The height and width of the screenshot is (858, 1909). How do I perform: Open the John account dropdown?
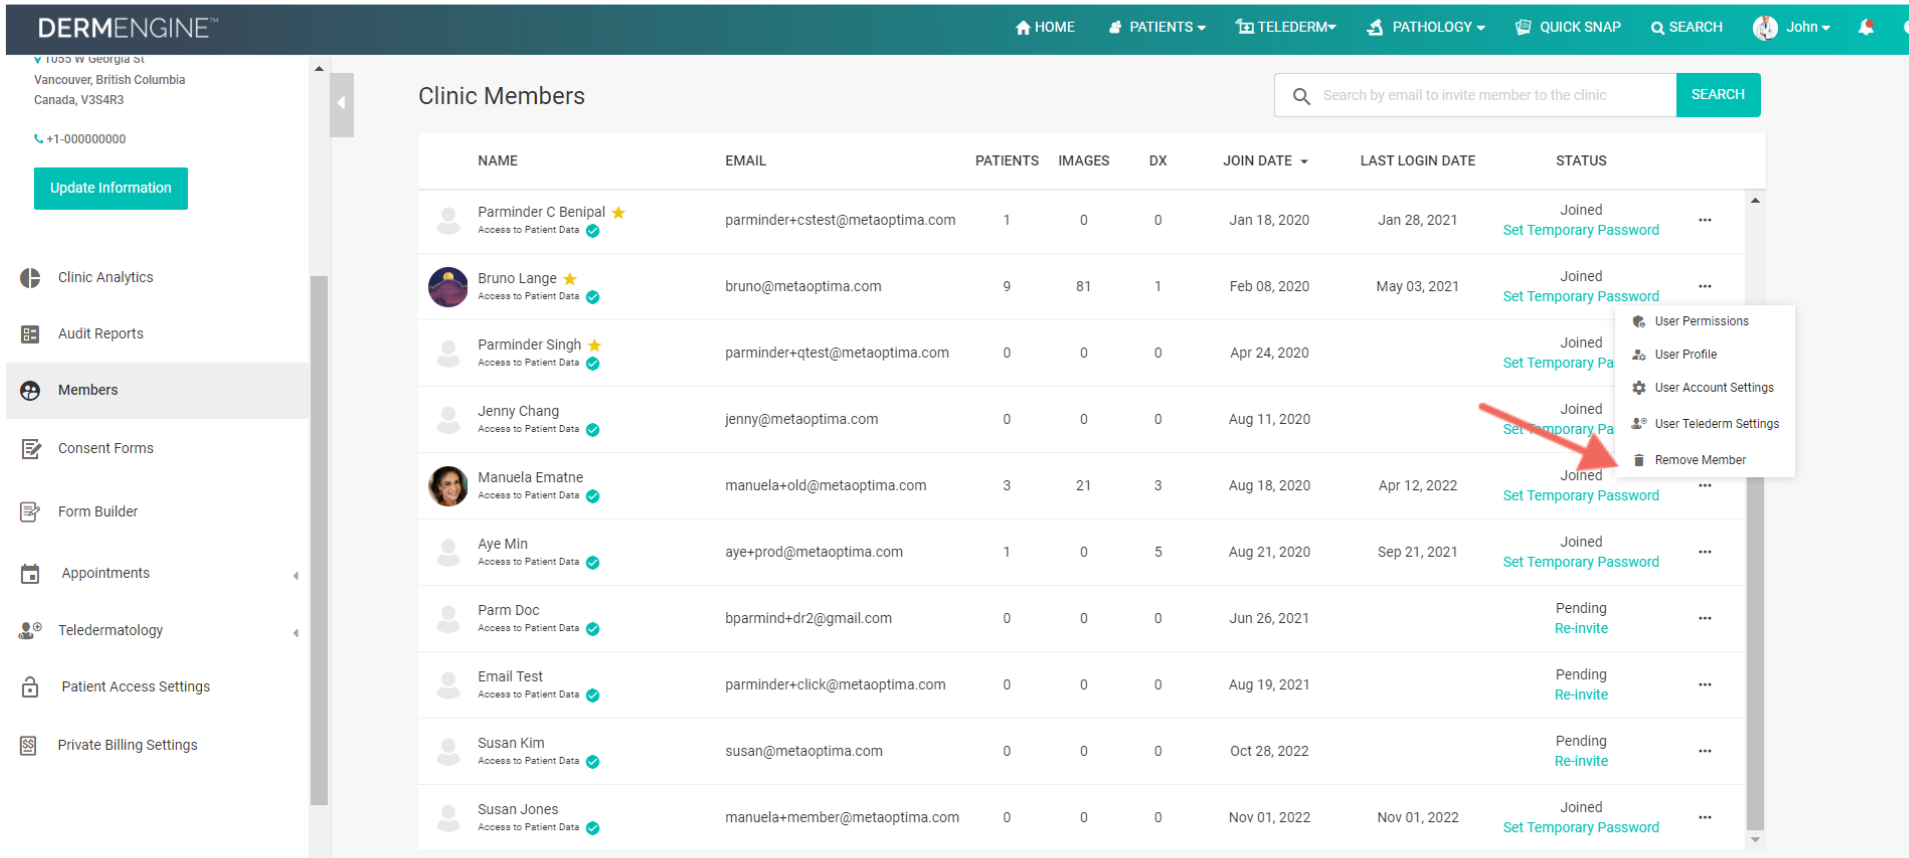pos(1792,27)
